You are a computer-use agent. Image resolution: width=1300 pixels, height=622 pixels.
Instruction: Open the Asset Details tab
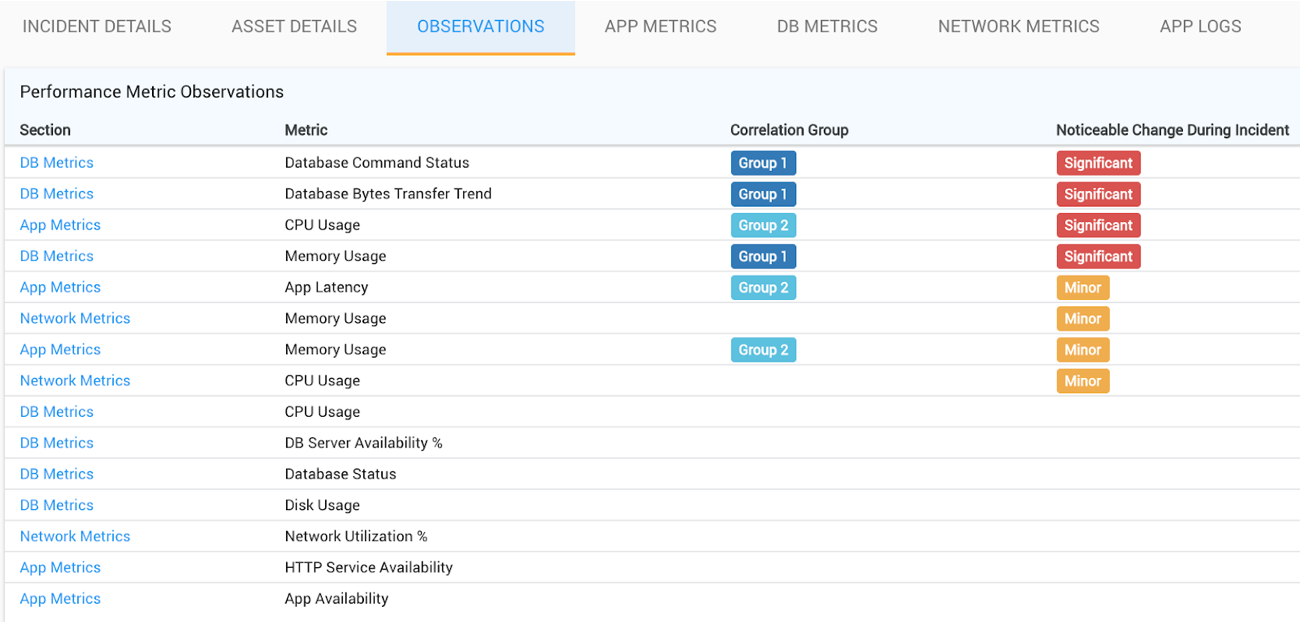coord(294,27)
